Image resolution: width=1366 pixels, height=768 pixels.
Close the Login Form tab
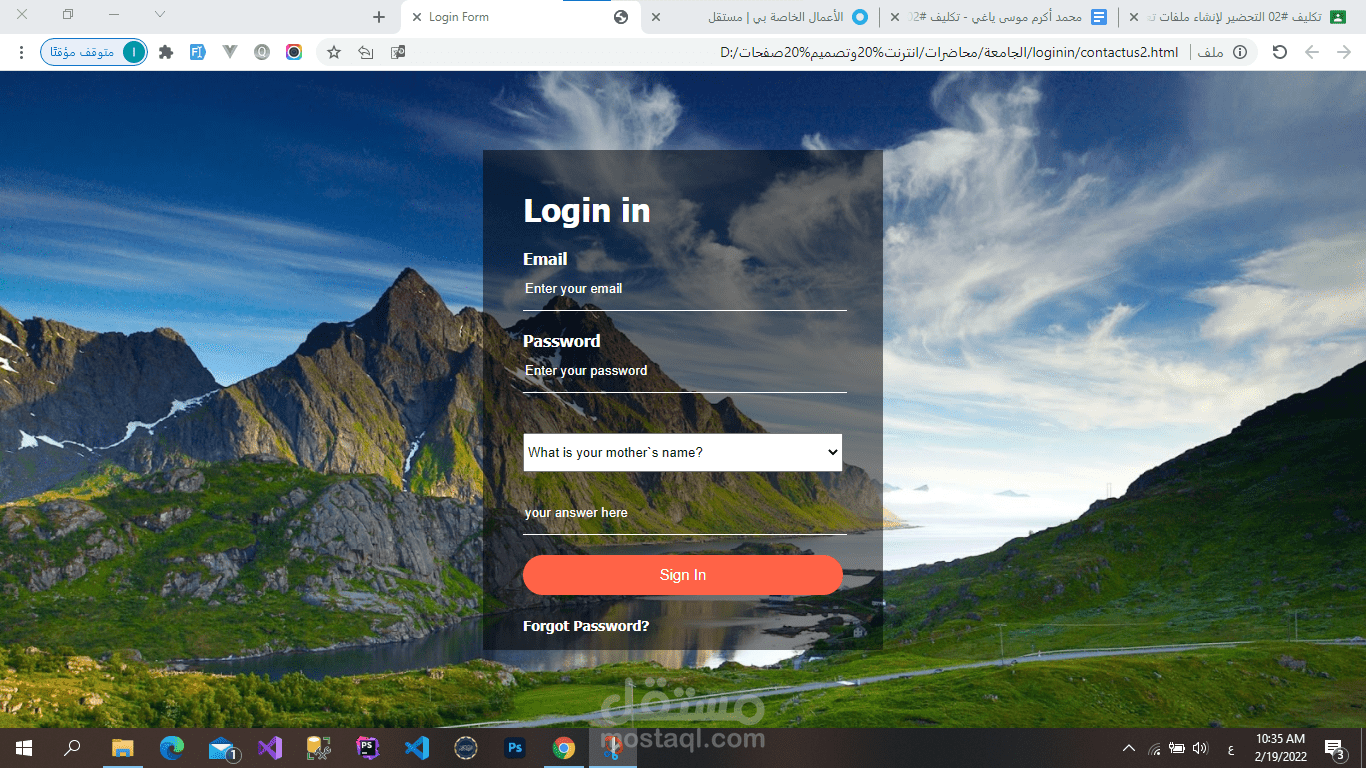(x=417, y=17)
